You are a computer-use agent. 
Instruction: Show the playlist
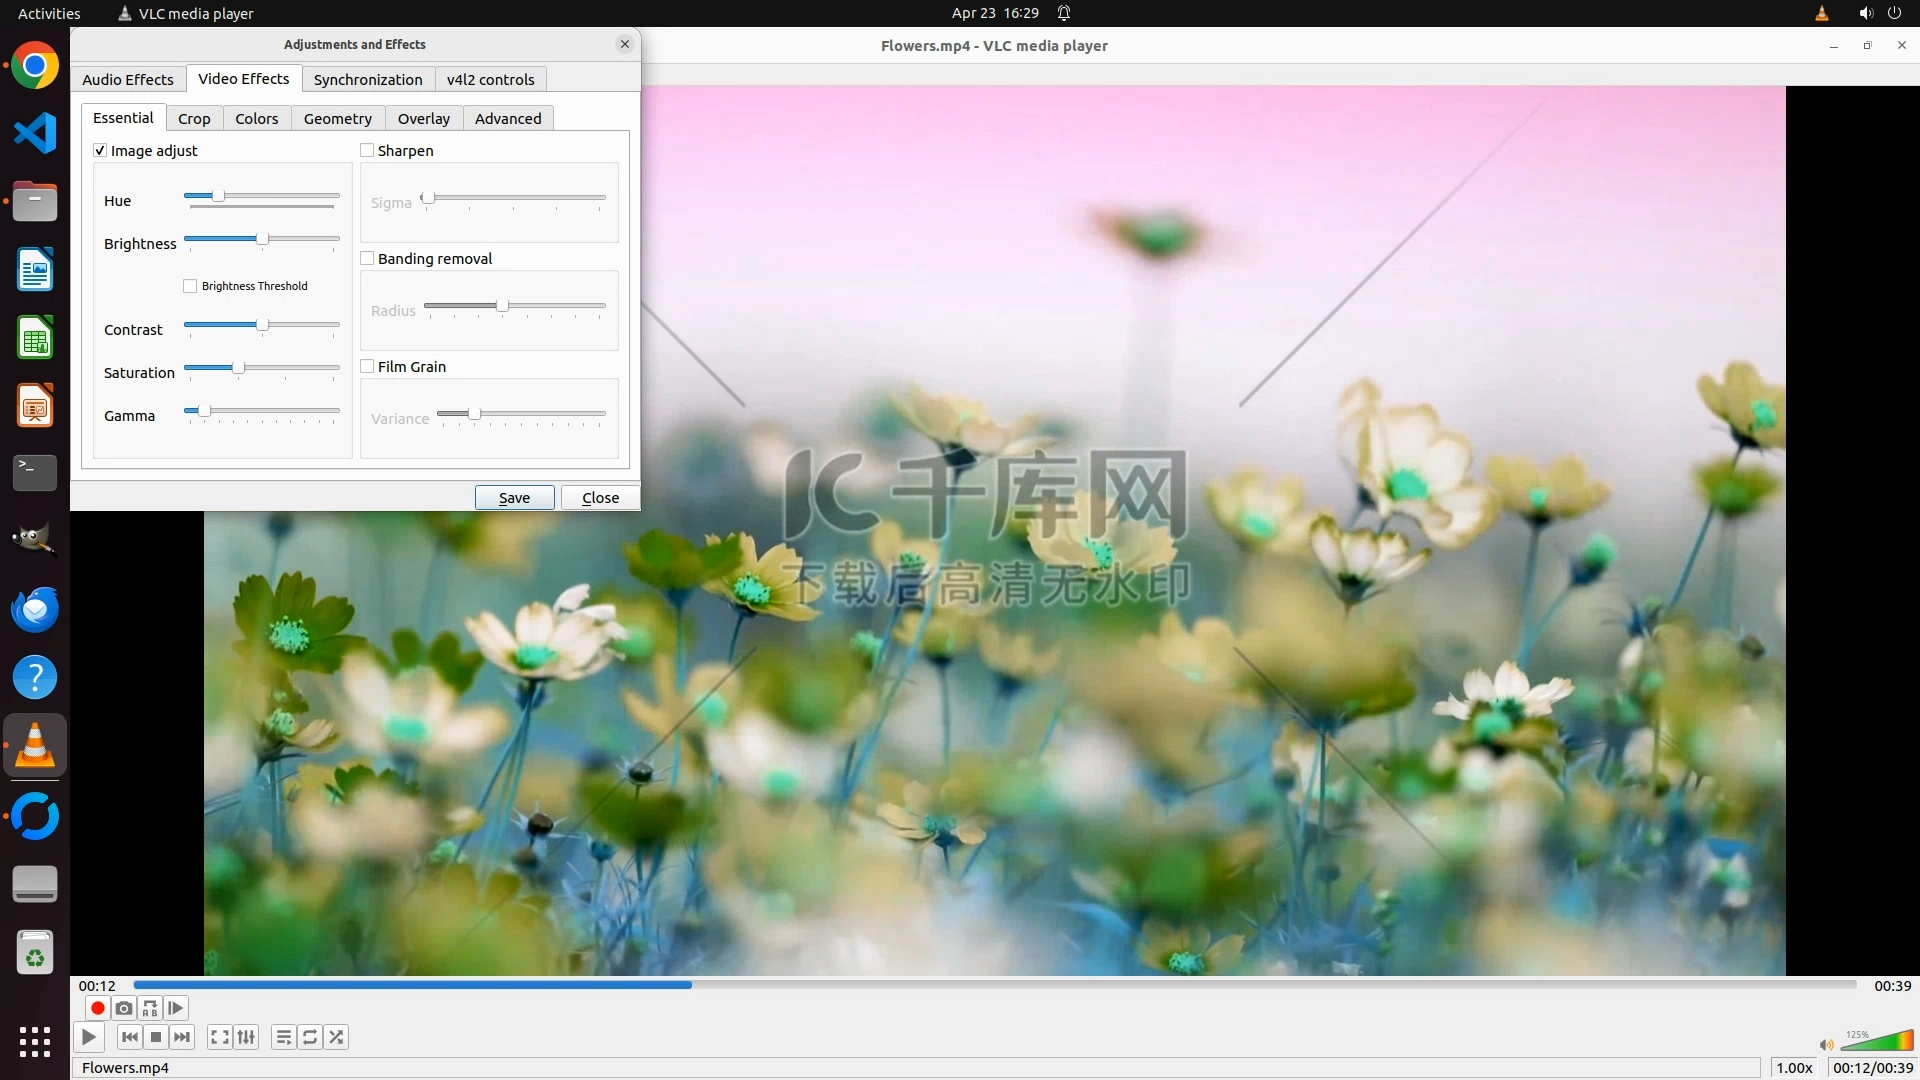click(284, 1037)
